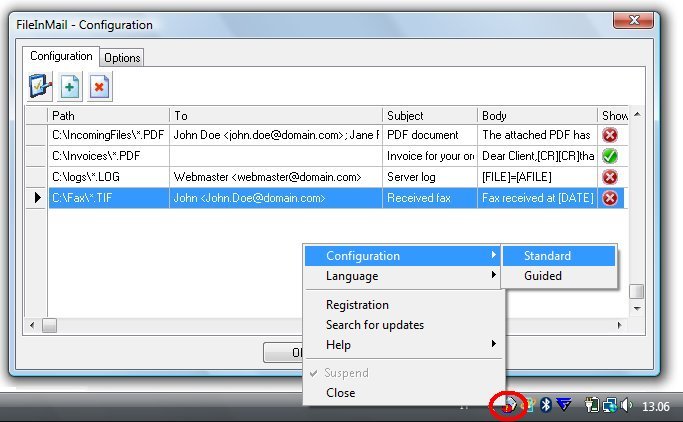Add a new configuration entry
683x422 pixels.
[70, 87]
